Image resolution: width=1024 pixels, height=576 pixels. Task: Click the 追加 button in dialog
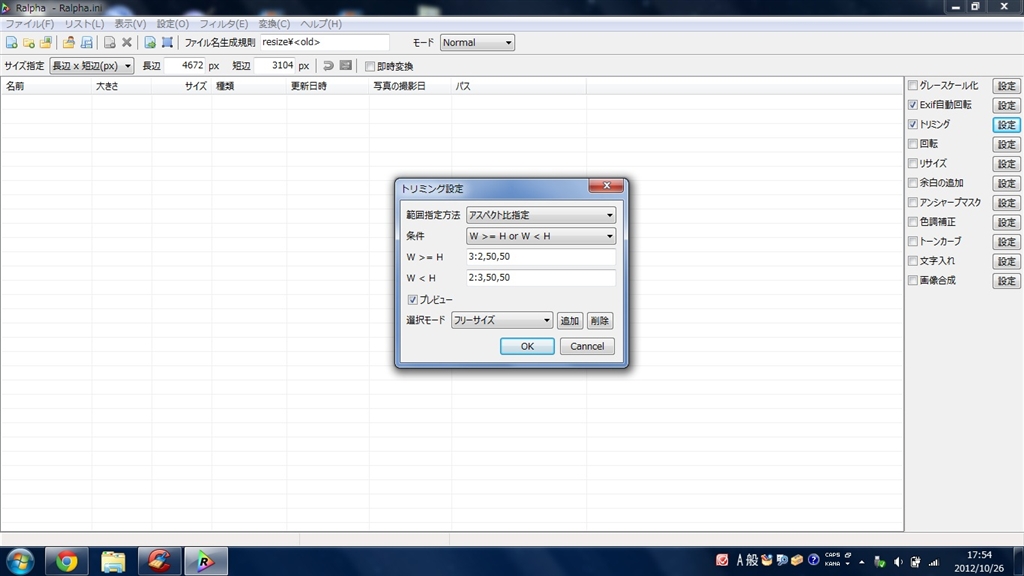(569, 321)
